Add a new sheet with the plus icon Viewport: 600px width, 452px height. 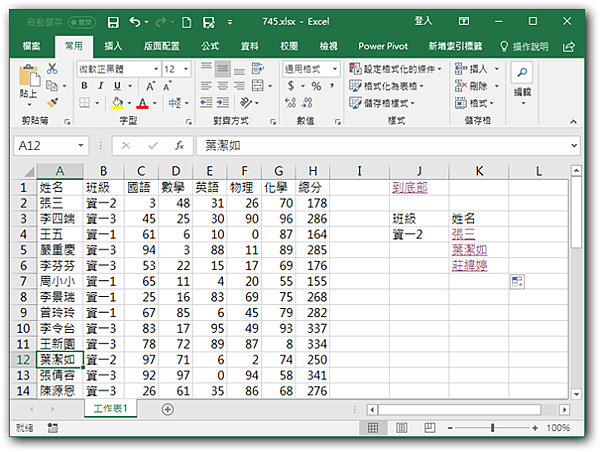point(168,410)
